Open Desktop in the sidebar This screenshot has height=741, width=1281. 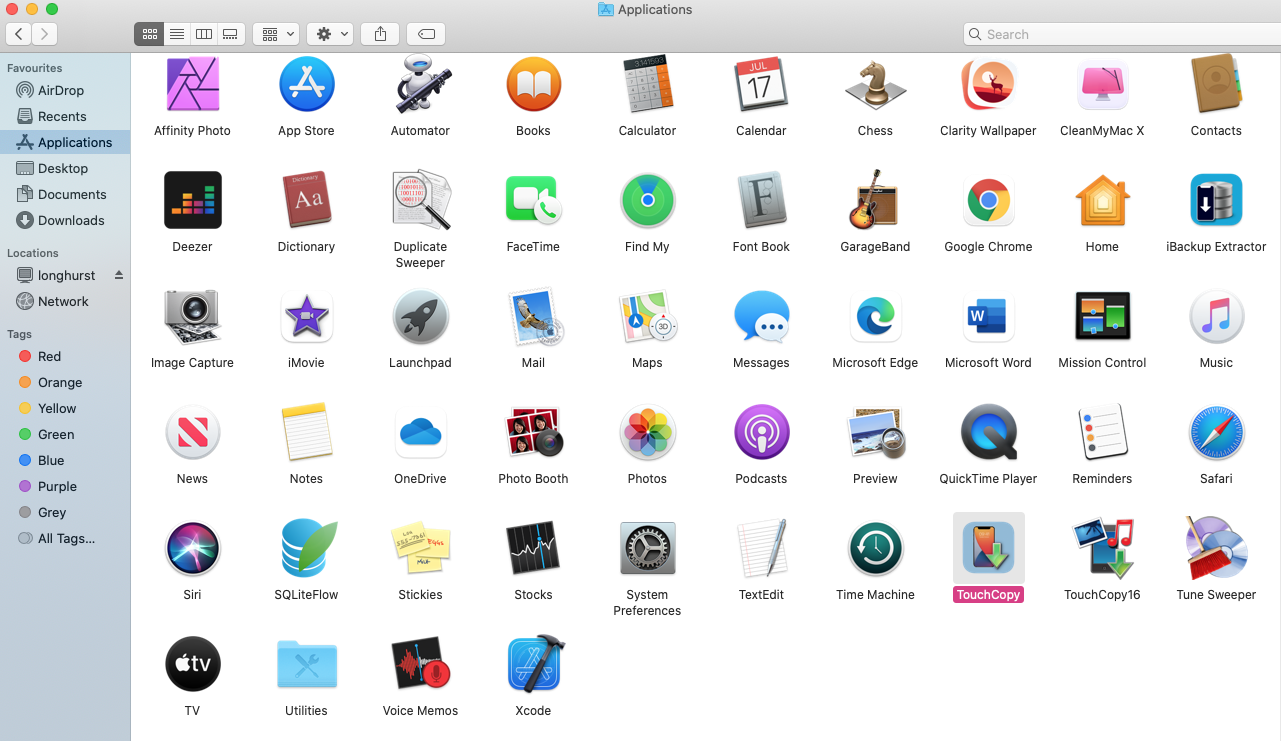point(65,168)
